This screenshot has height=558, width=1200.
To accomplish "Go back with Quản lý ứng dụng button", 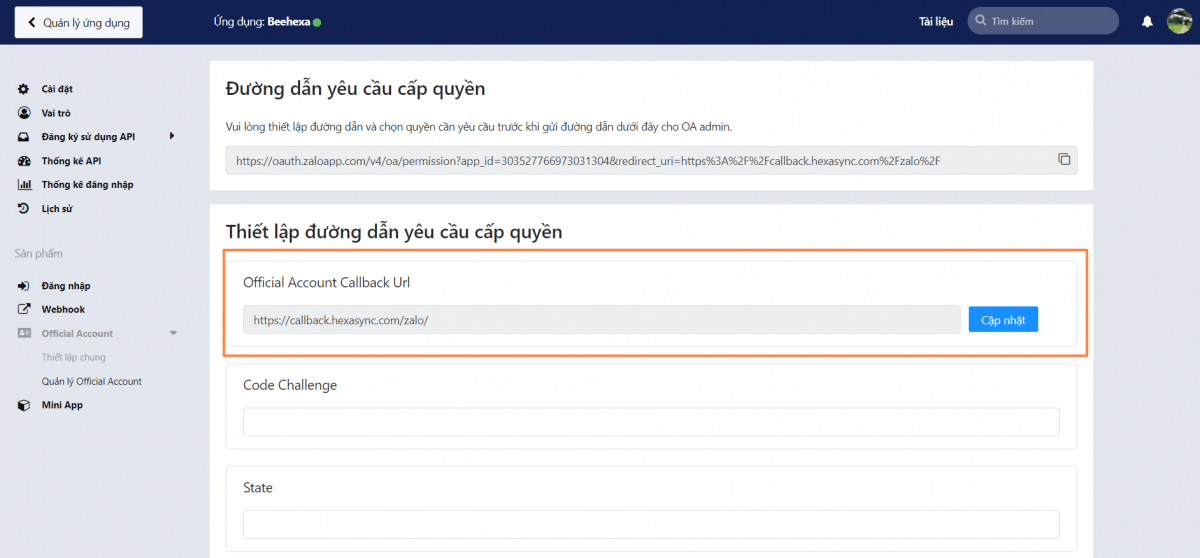I will point(78,22).
